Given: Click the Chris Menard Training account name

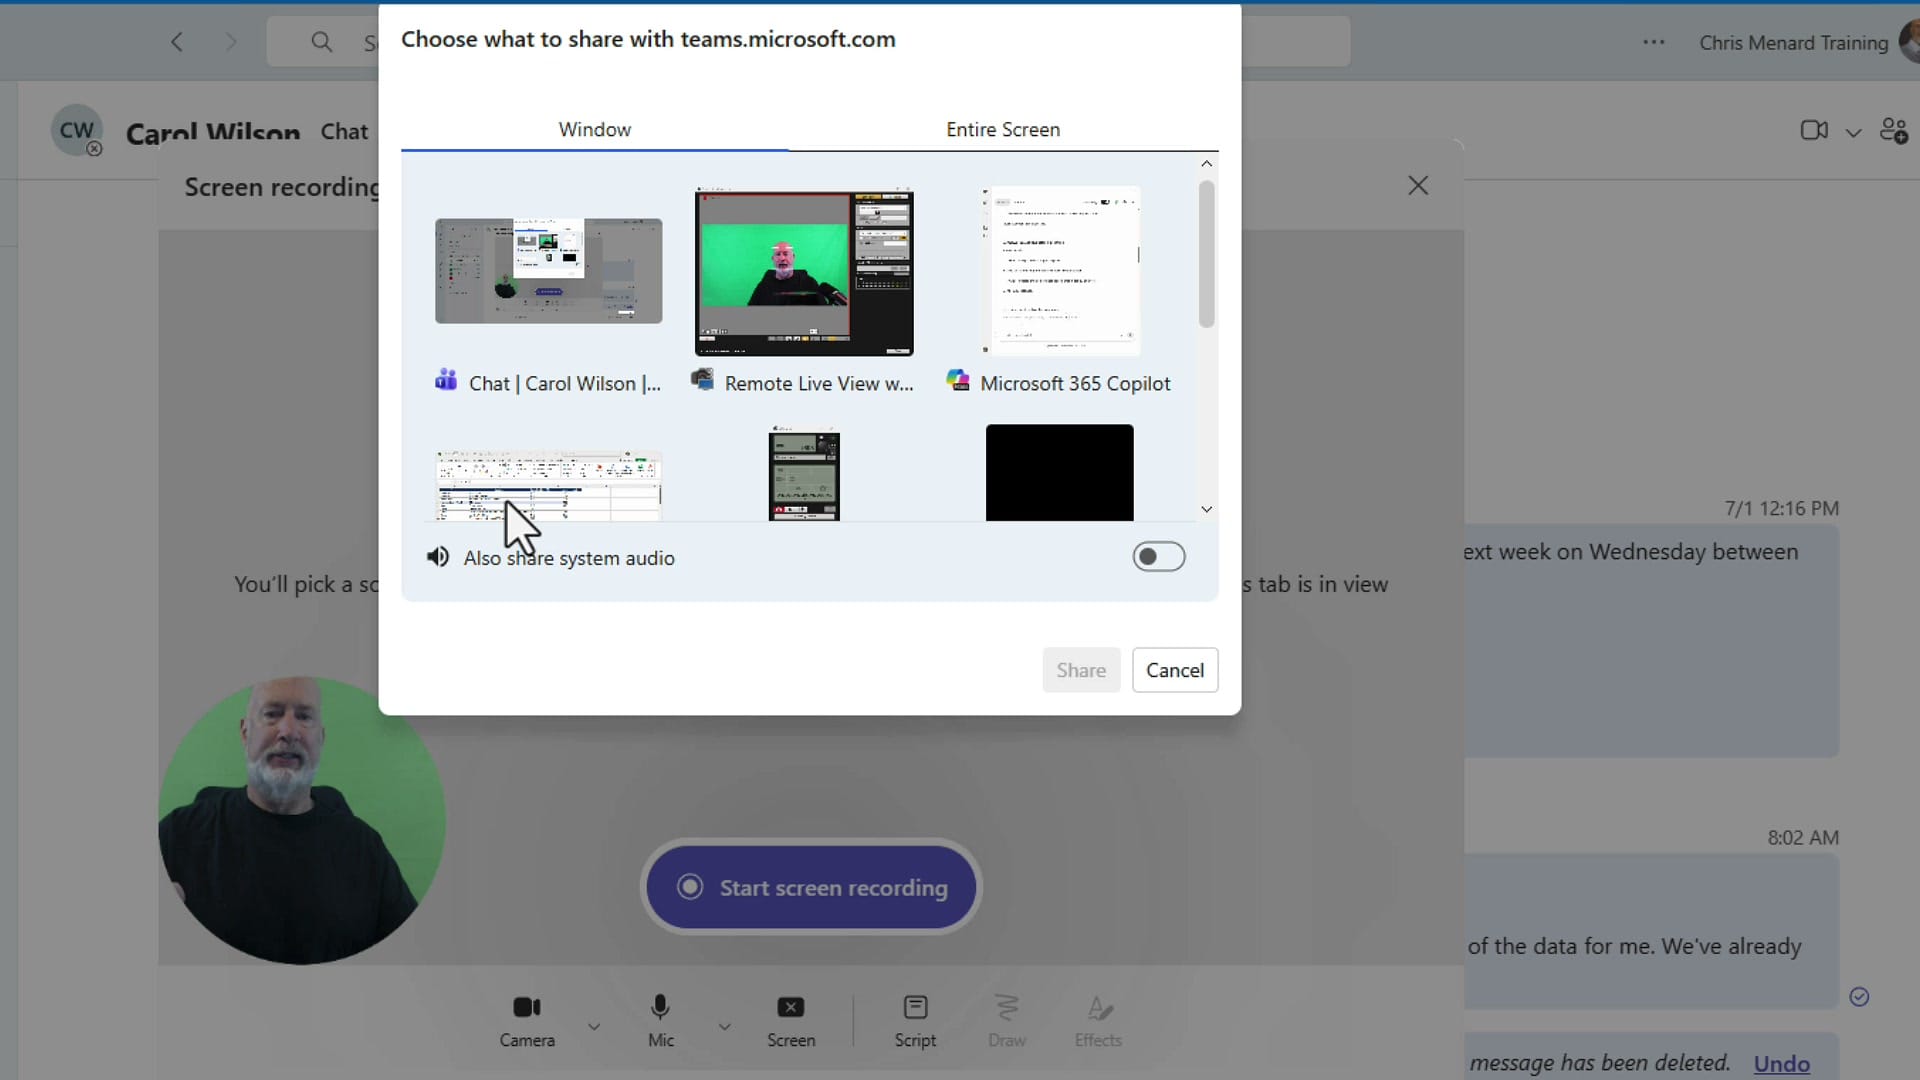Looking at the screenshot, I should coord(1794,43).
